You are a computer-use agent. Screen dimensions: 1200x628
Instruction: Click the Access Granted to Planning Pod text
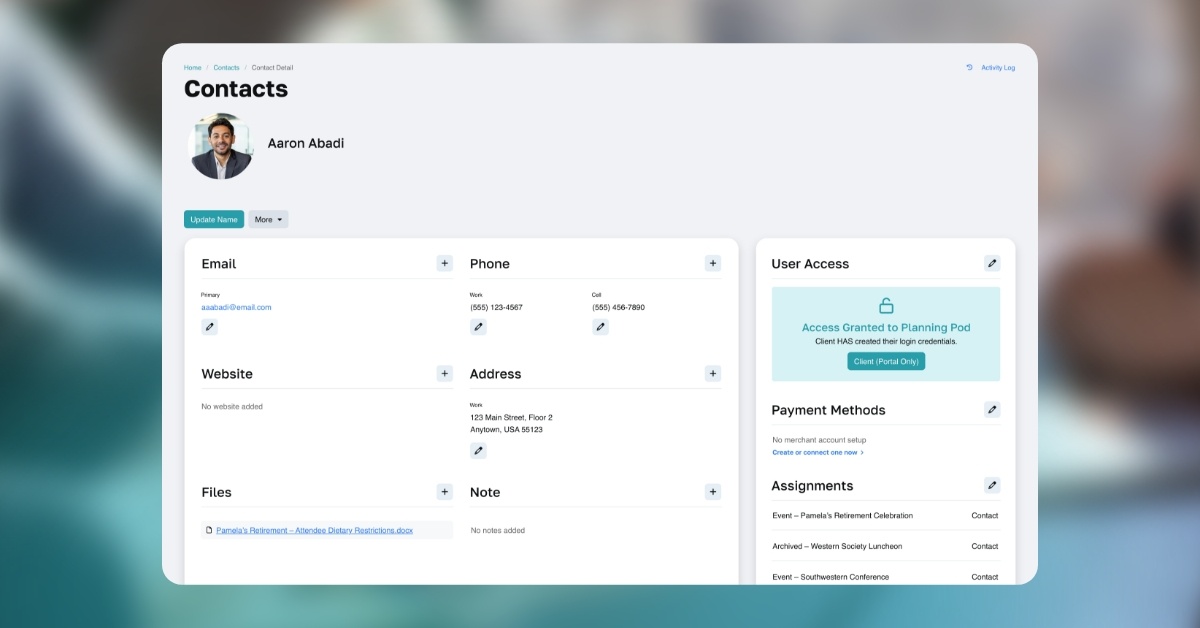pyautogui.click(x=886, y=327)
